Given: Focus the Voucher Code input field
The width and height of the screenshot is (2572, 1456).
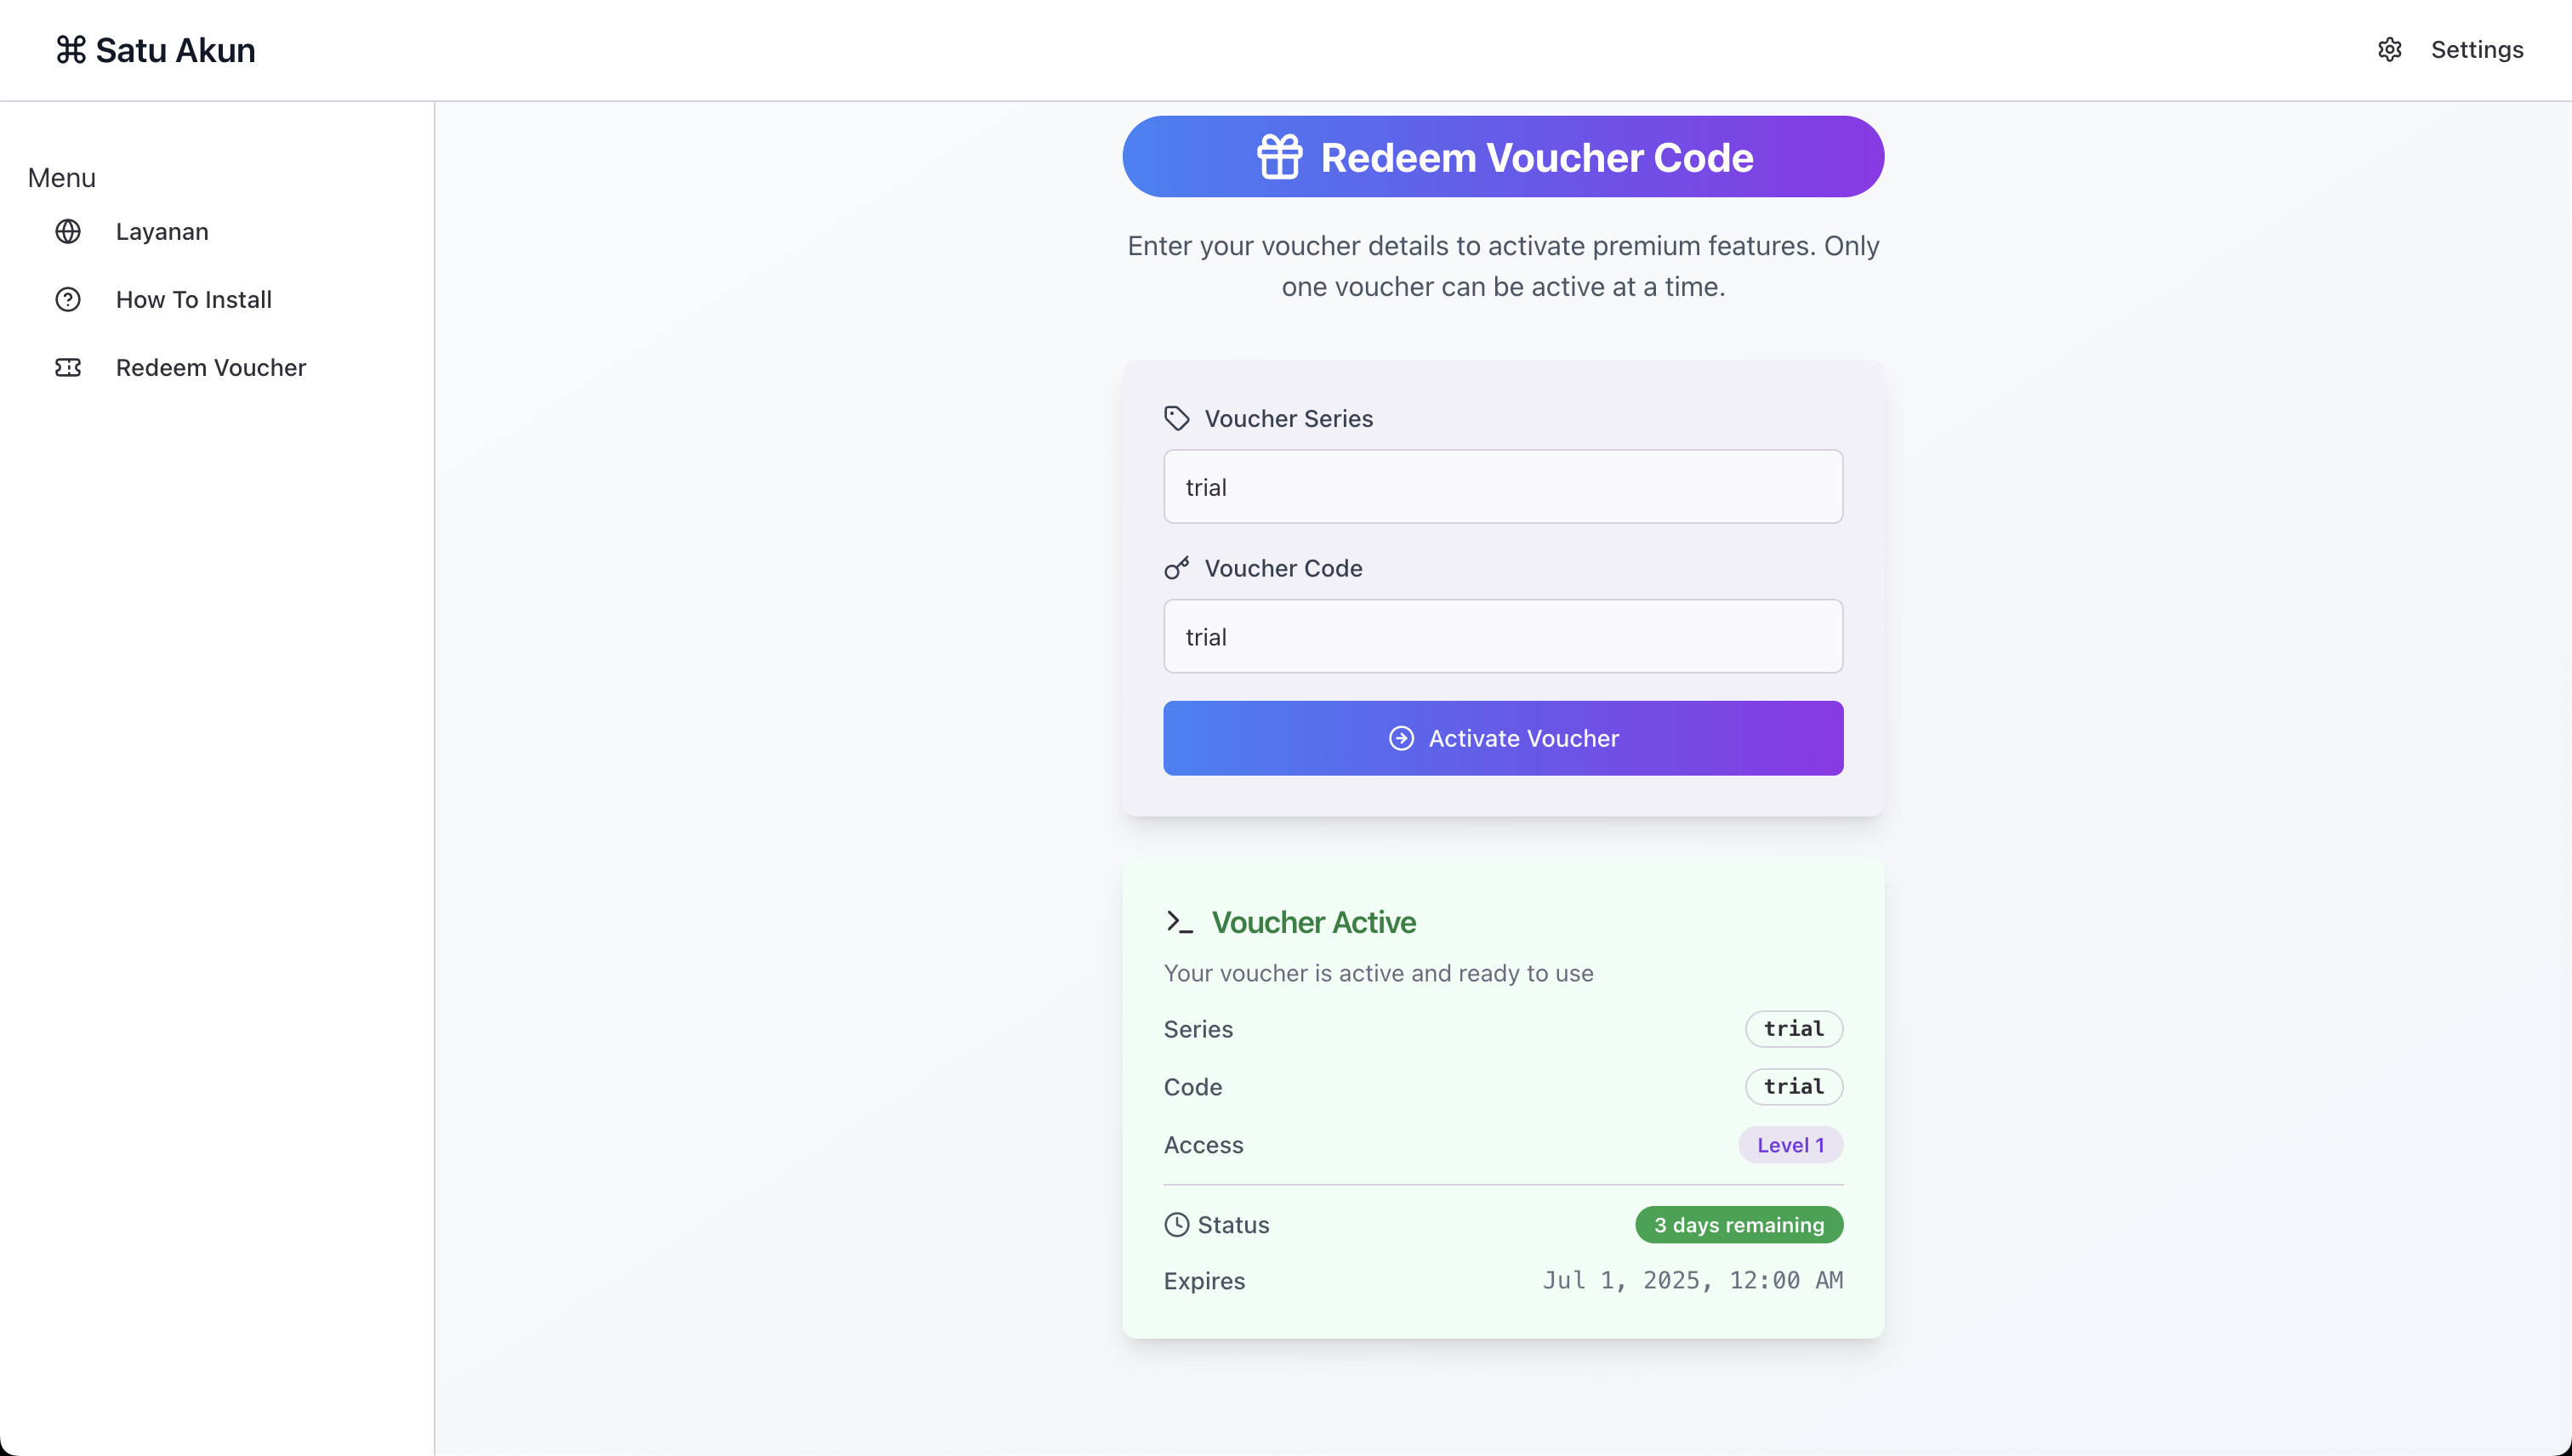Looking at the screenshot, I should tap(1503, 636).
